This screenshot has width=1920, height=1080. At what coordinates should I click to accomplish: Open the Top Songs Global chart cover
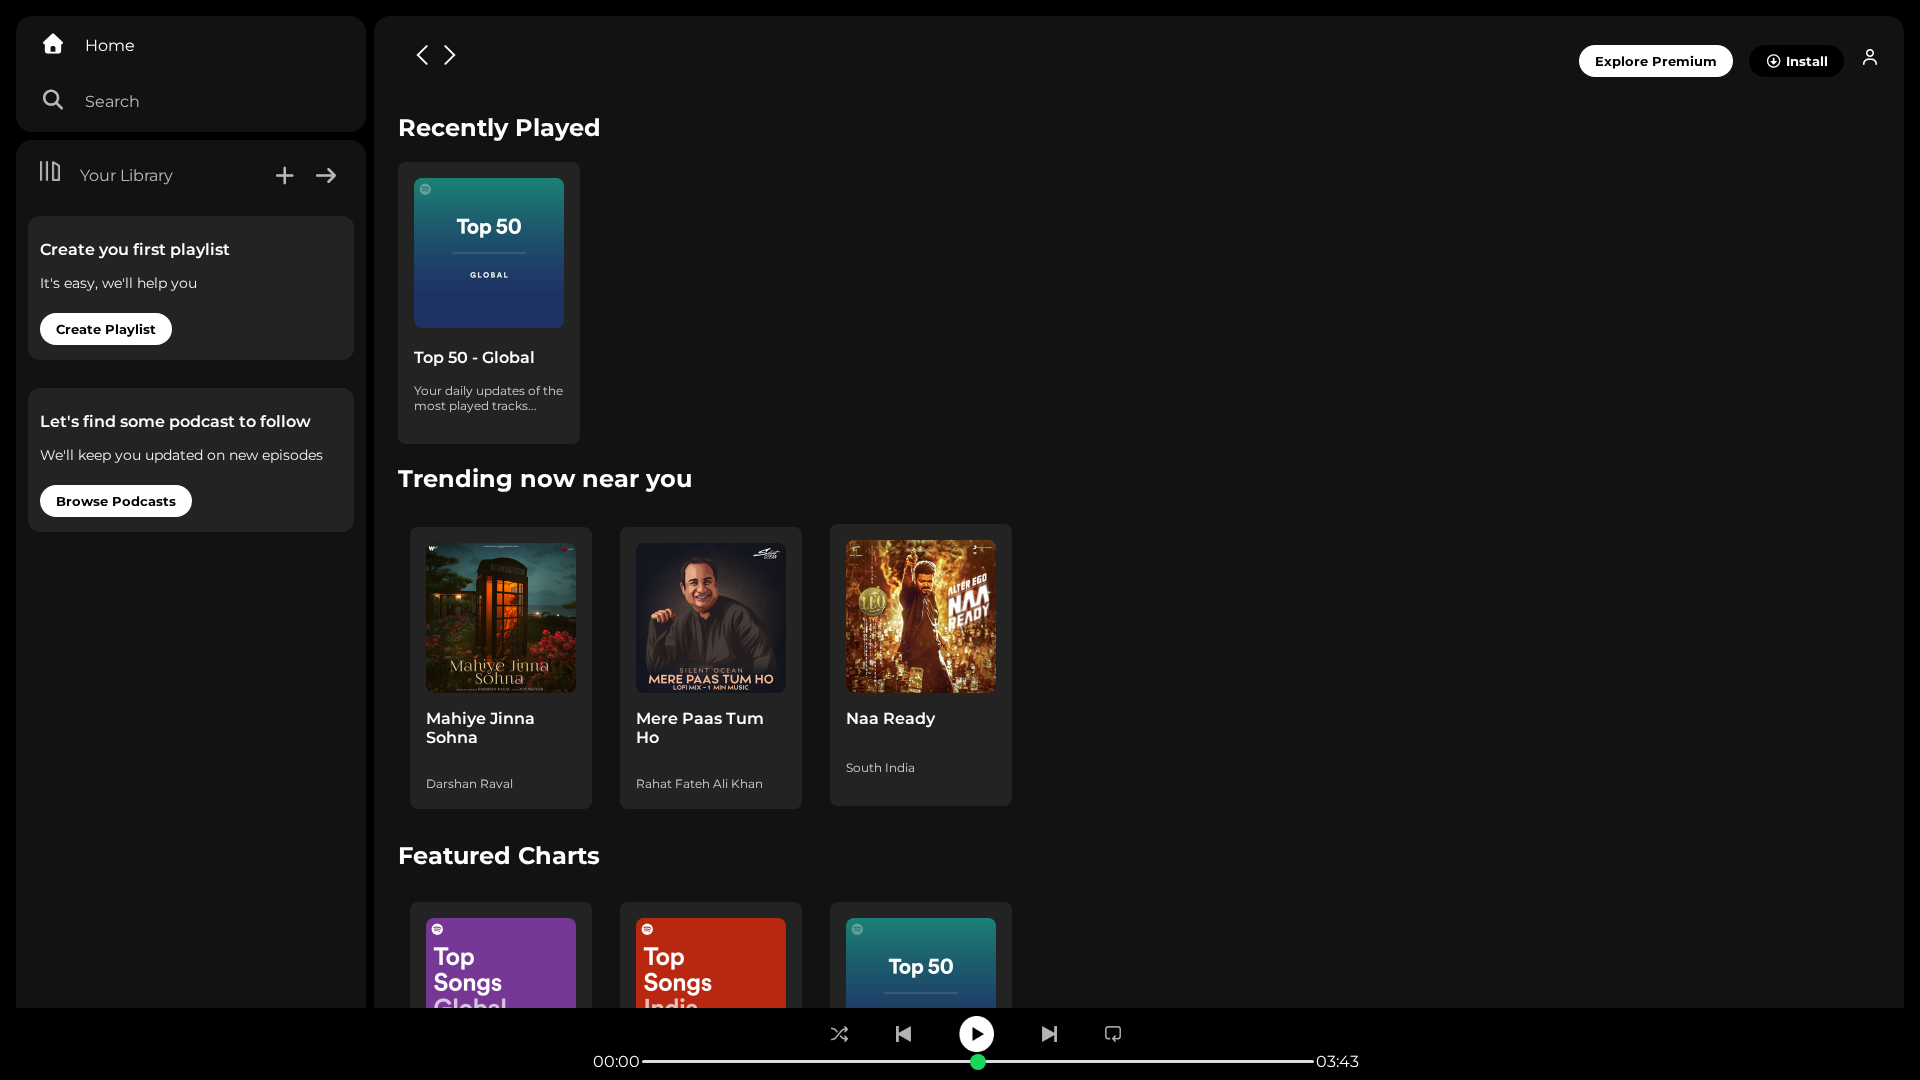501,963
